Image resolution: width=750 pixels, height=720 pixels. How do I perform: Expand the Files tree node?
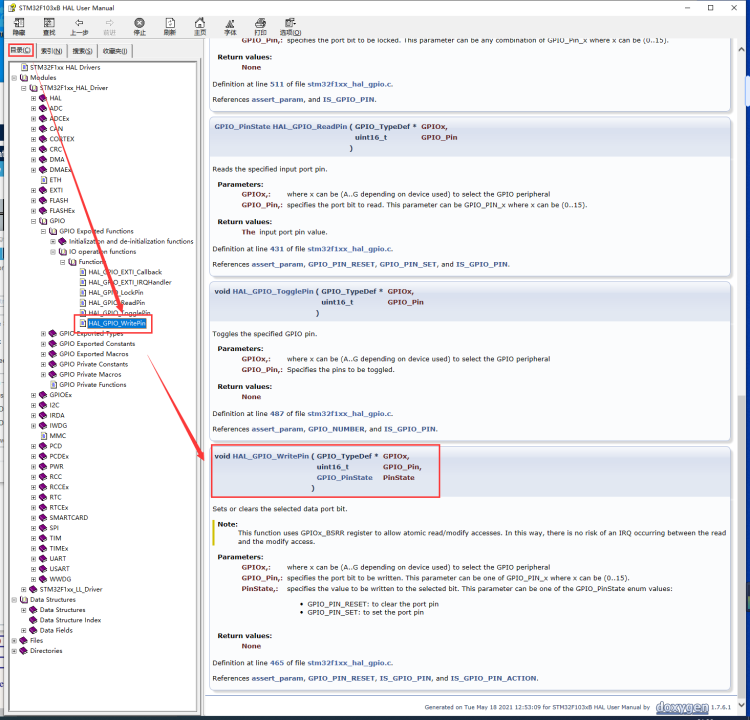pos(14,641)
